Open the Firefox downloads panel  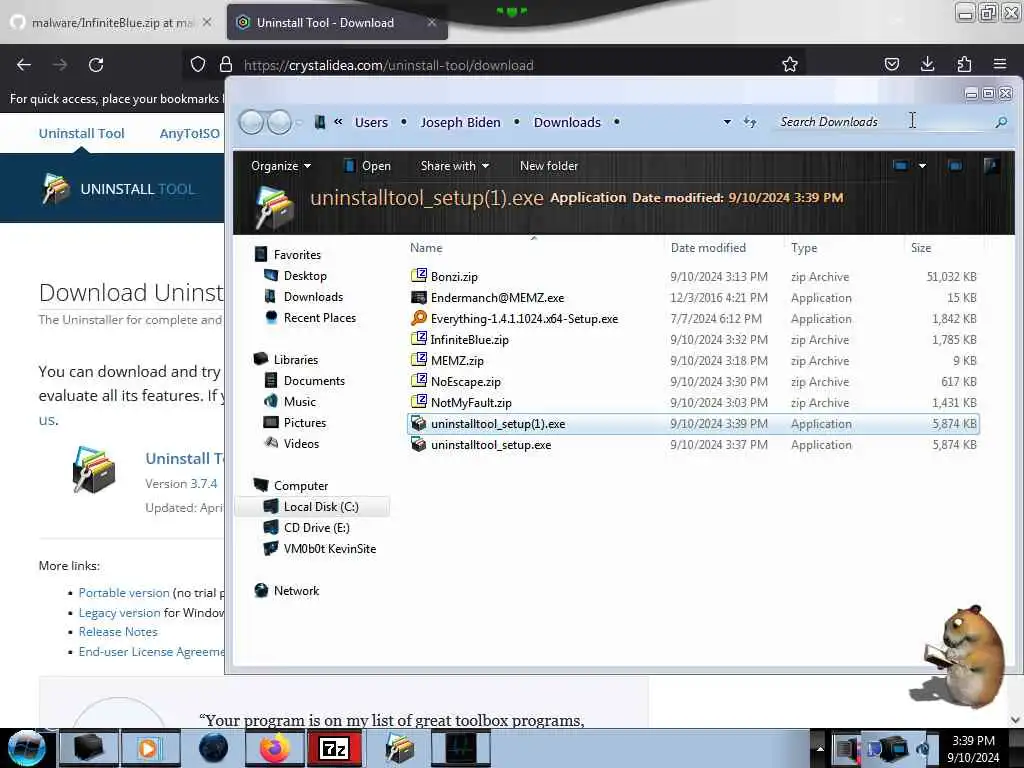pyautogui.click(x=927, y=64)
